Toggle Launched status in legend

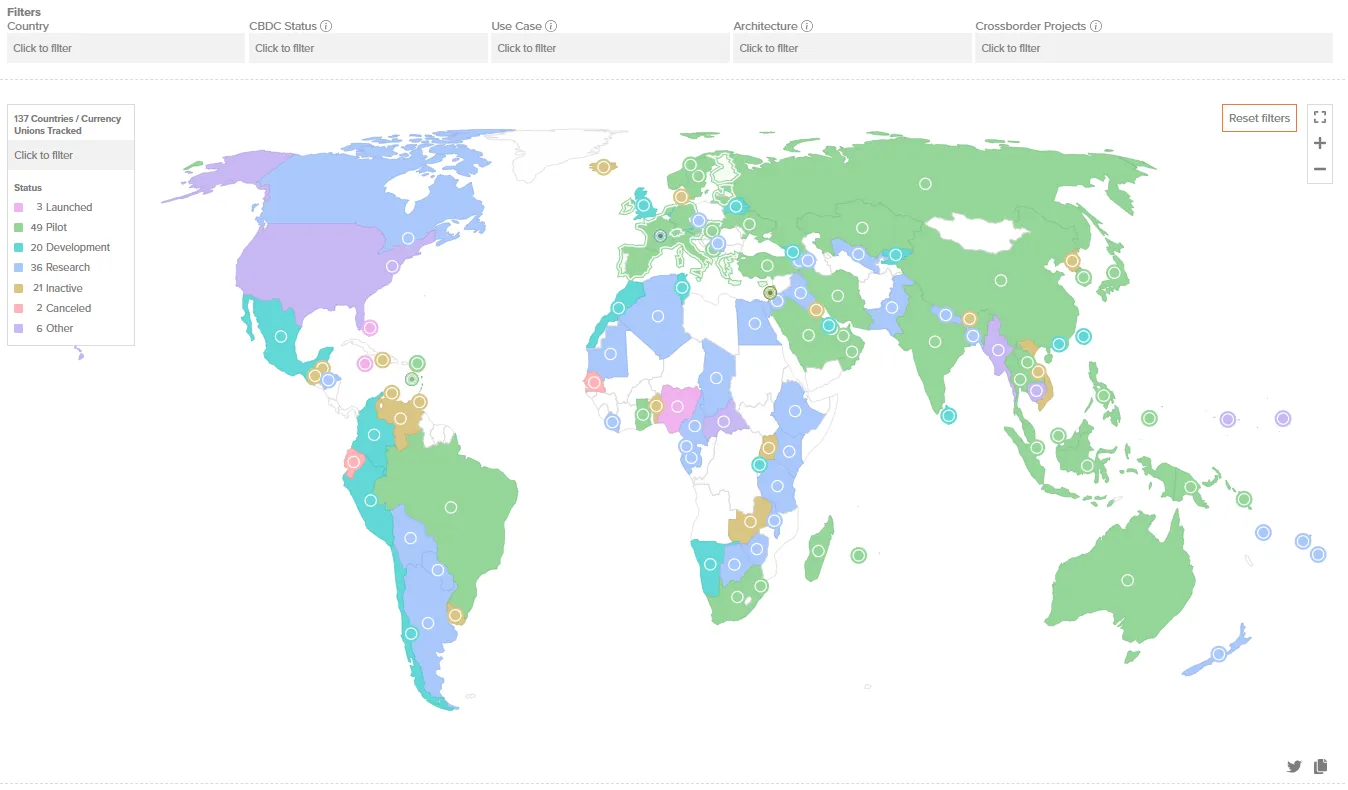coord(68,207)
